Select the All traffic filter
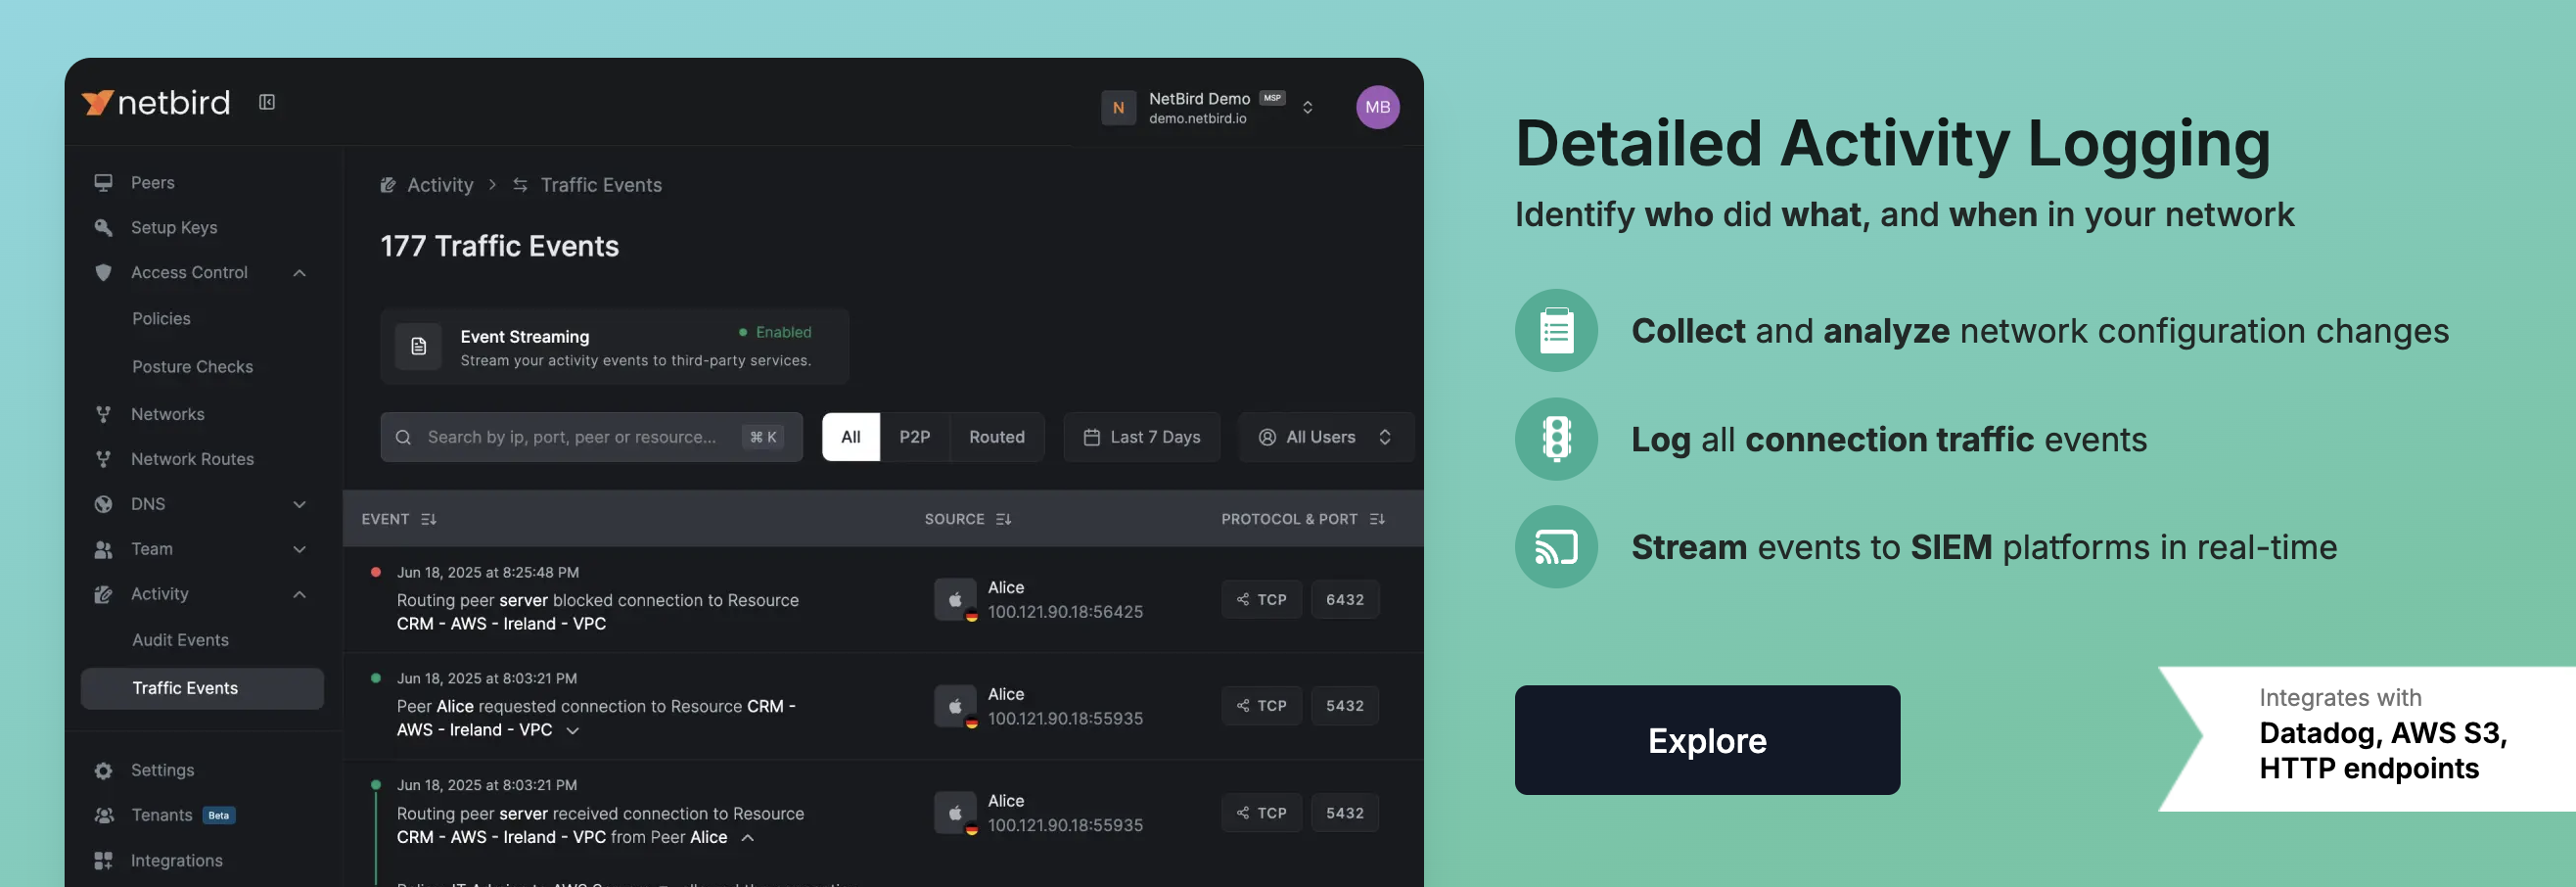 pyautogui.click(x=851, y=438)
